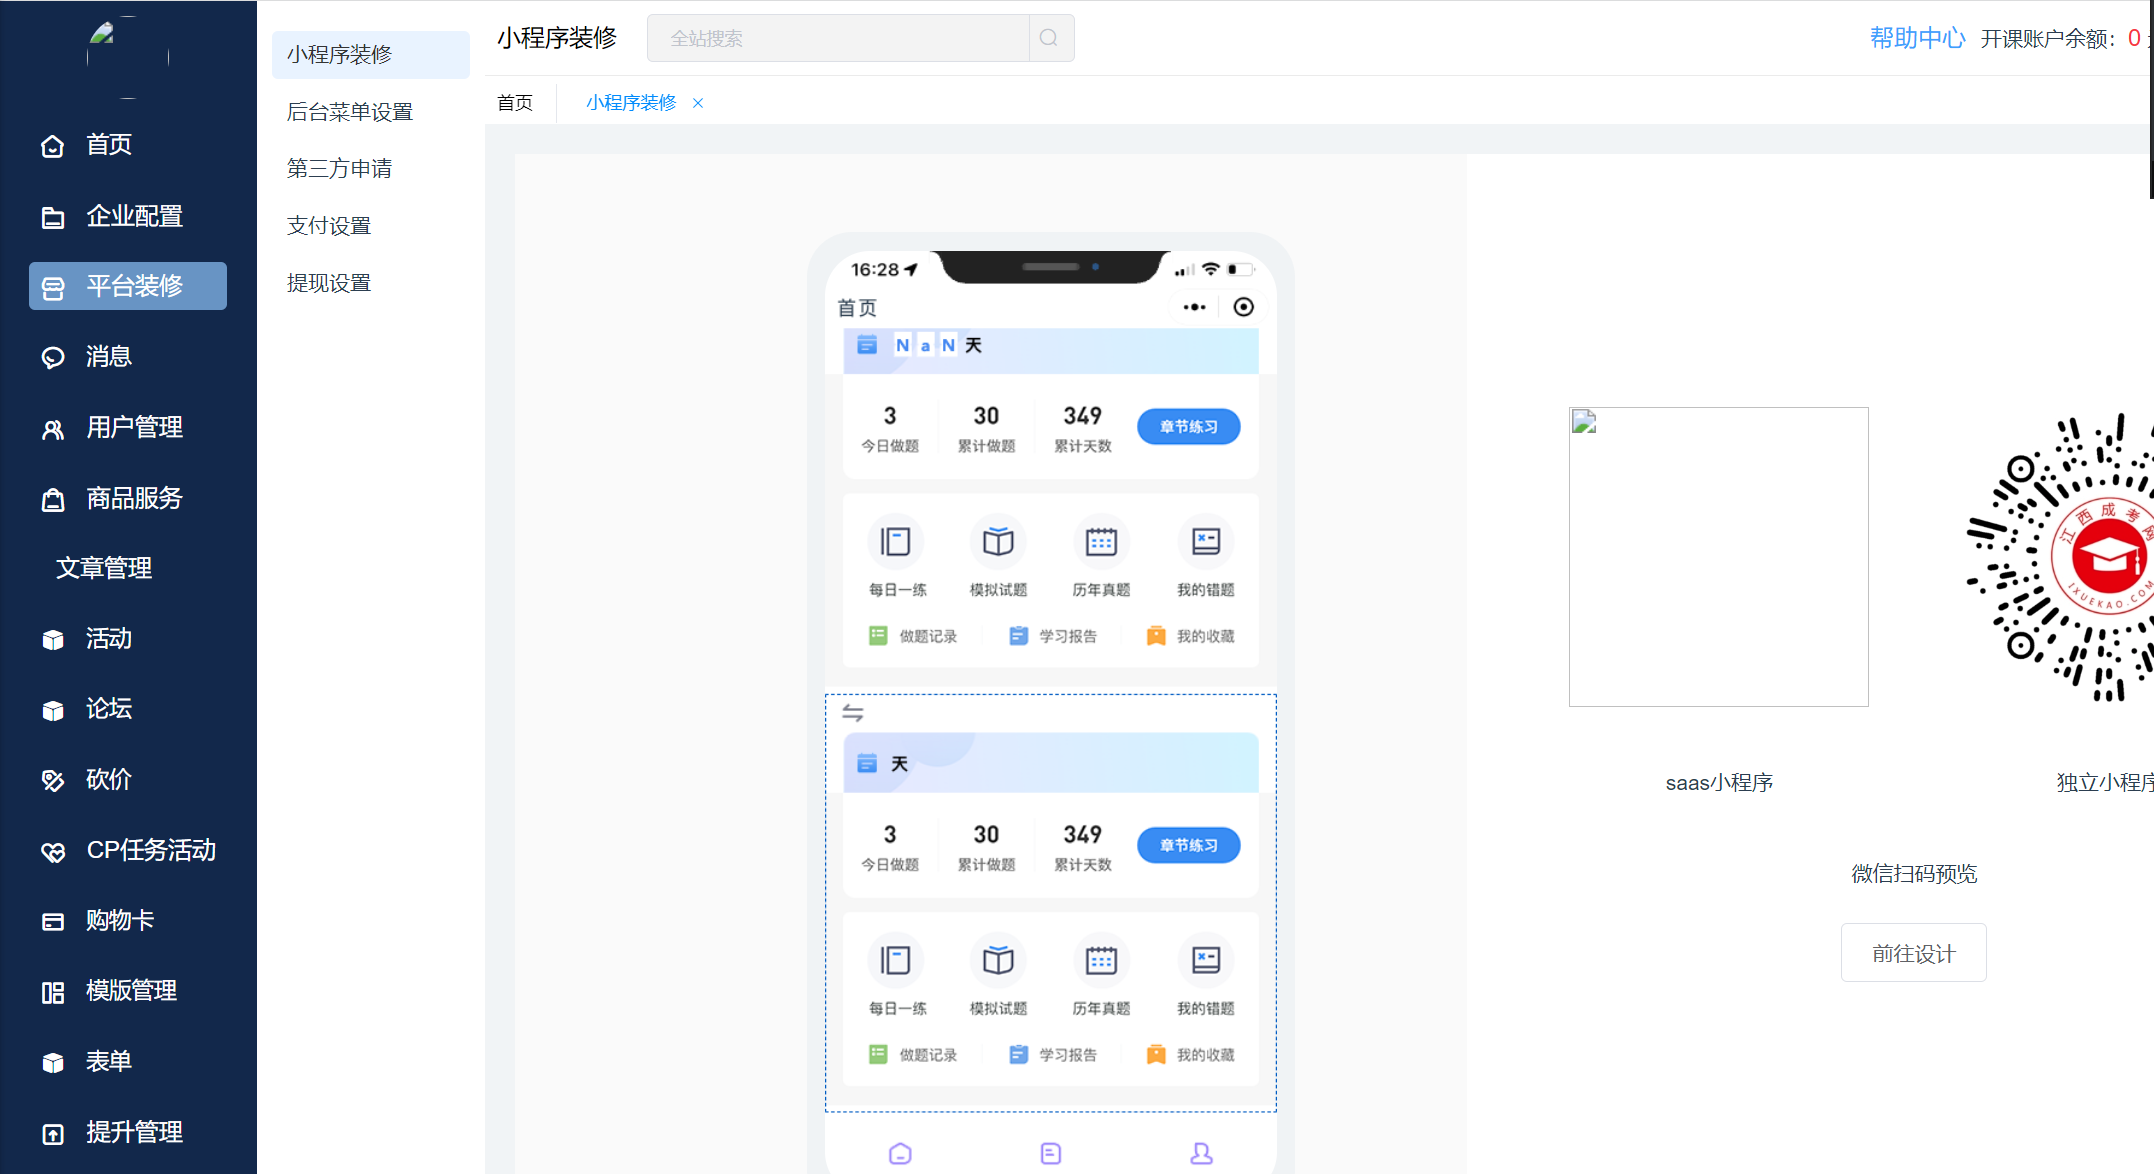This screenshot has height=1174, width=2154.
Task: Click the logo at the top of the sidebar
Action: (x=128, y=55)
